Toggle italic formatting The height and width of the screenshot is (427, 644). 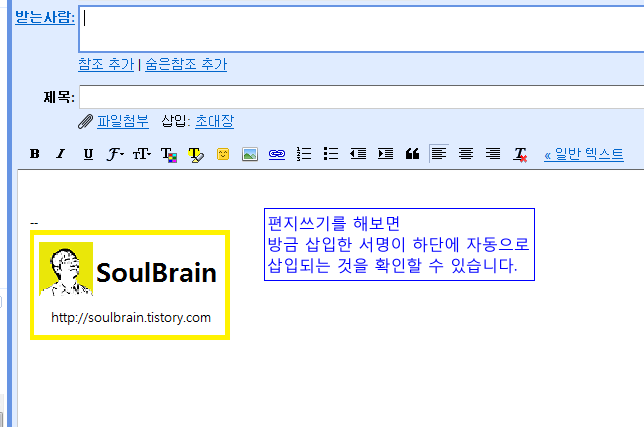(x=61, y=154)
